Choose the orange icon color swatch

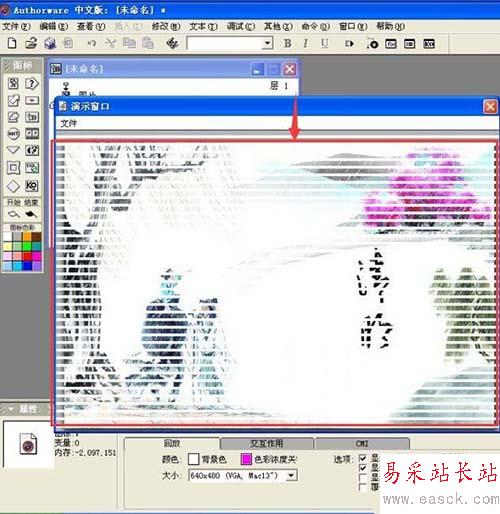[x=27, y=237]
